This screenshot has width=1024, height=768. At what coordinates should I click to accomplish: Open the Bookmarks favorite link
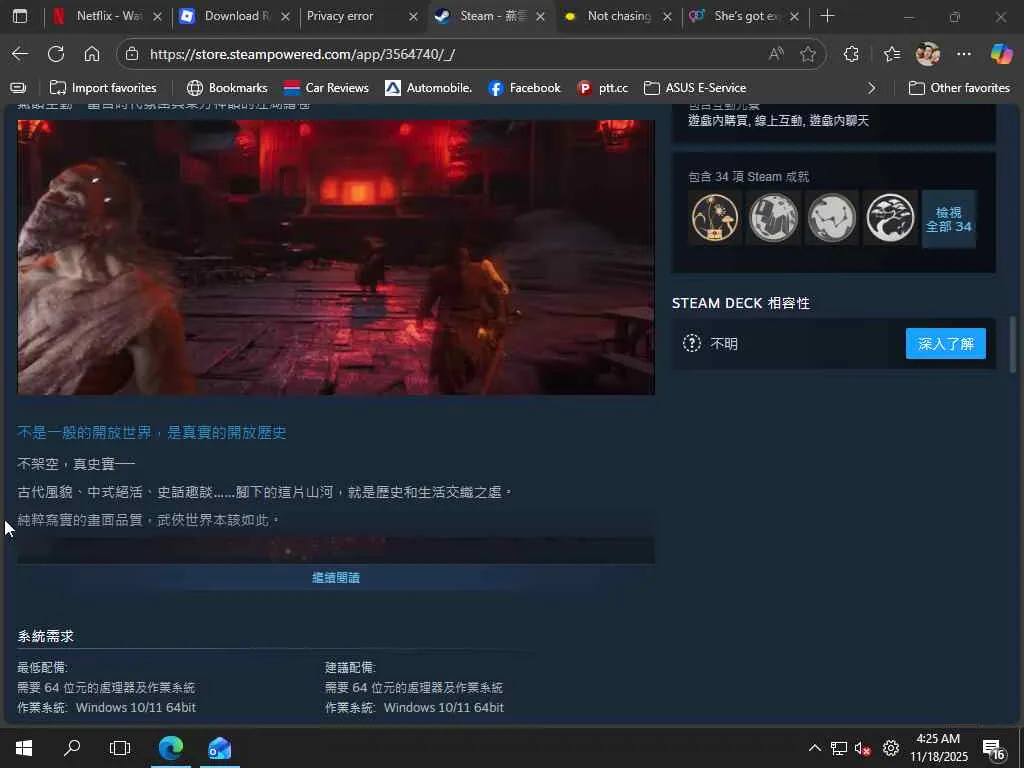click(x=227, y=88)
